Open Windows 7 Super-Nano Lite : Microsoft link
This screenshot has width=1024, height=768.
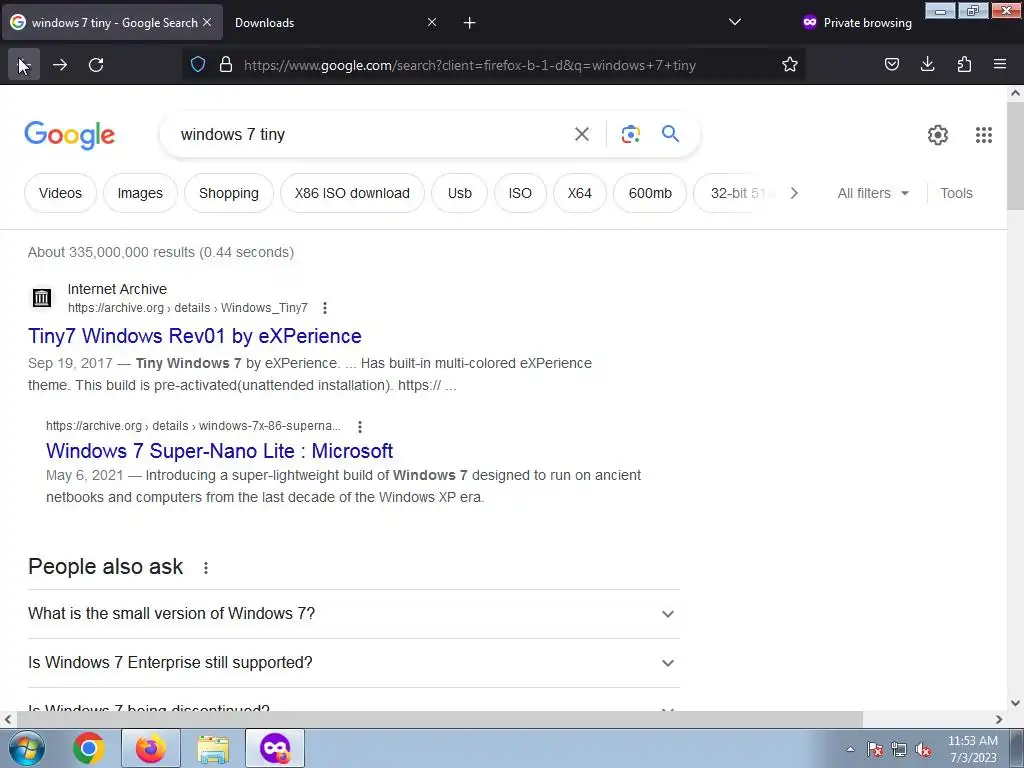(x=219, y=451)
